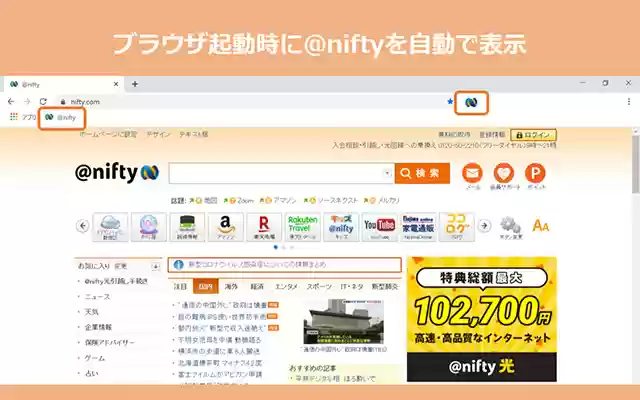This screenshot has width=640, height=400.
Task: Open the home appliance store shortcut icon
Action: click(x=418, y=227)
